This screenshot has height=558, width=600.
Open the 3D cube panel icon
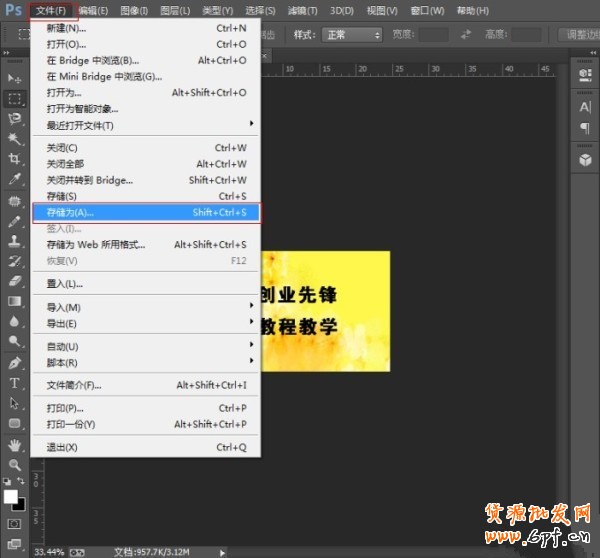pyautogui.click(x=585, y=160)
